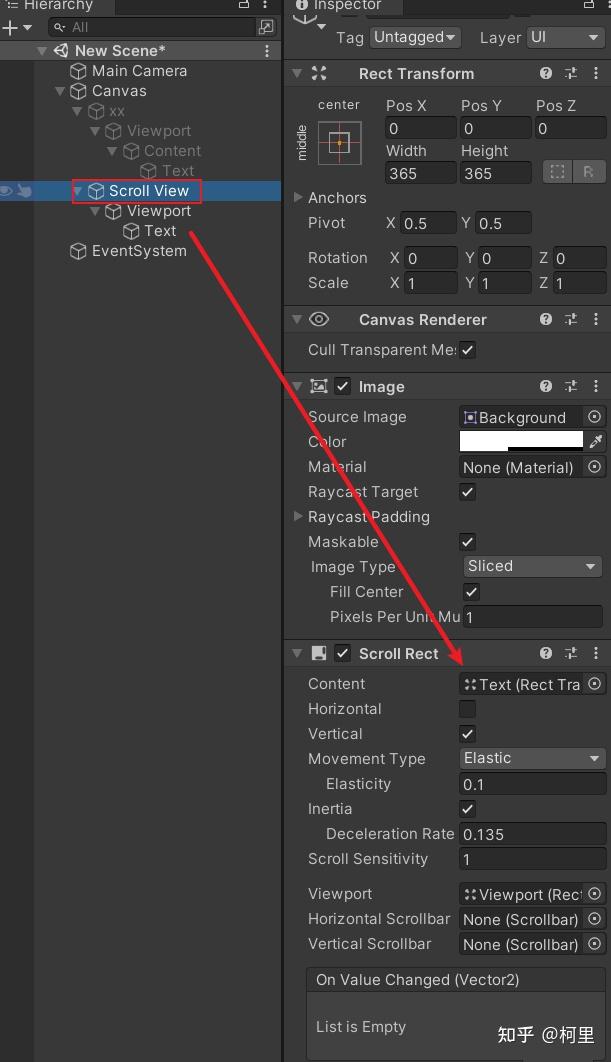Toggle the Cull Transparent Mesh checkbox

(468, 350)
